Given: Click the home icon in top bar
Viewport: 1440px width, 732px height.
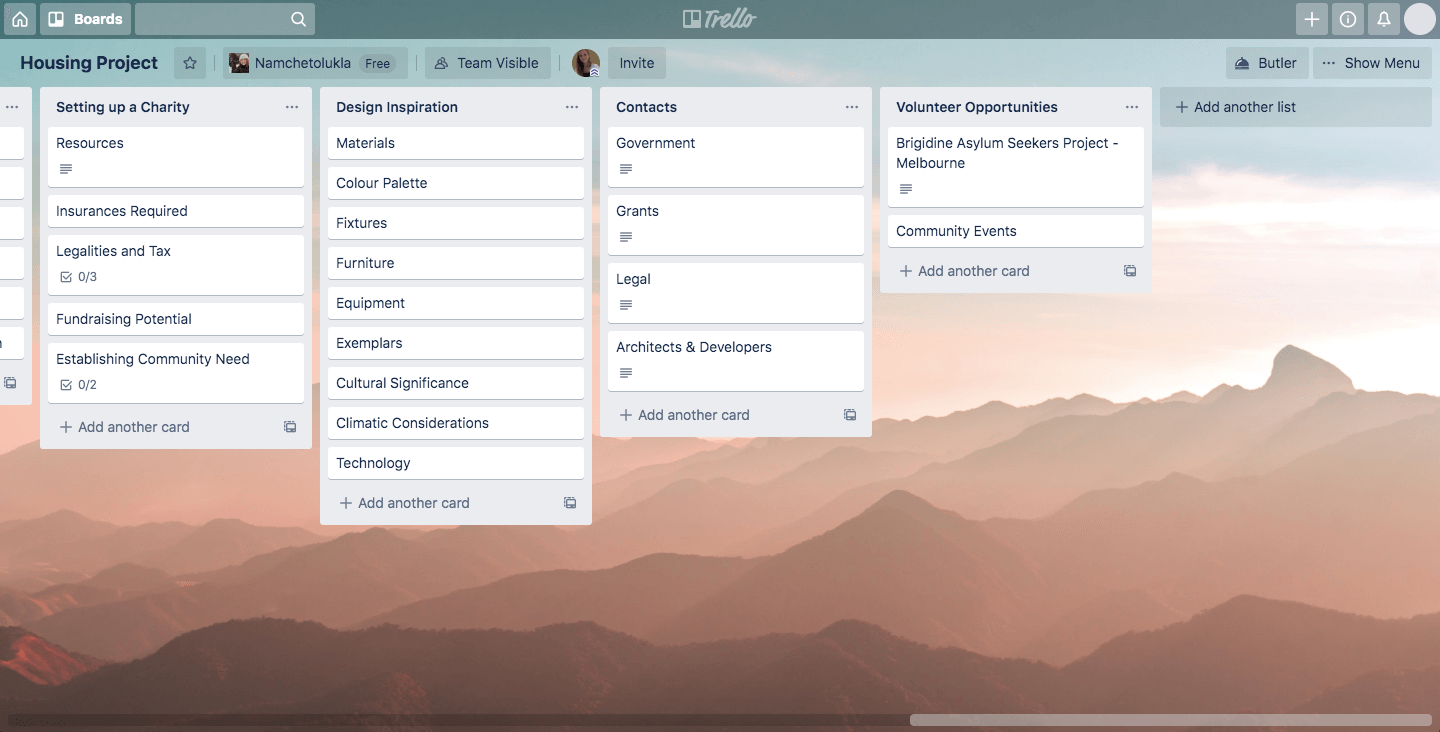Looking at the screenshot, I should tap(20, 19).
